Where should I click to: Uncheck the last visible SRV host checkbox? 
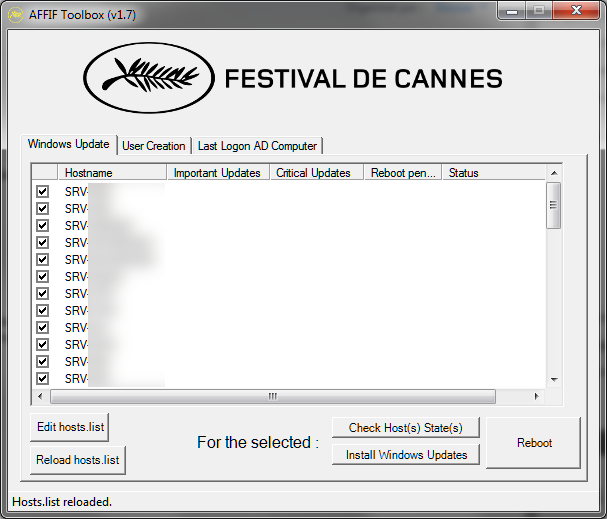pyautogui.click(x=43, y=379)
